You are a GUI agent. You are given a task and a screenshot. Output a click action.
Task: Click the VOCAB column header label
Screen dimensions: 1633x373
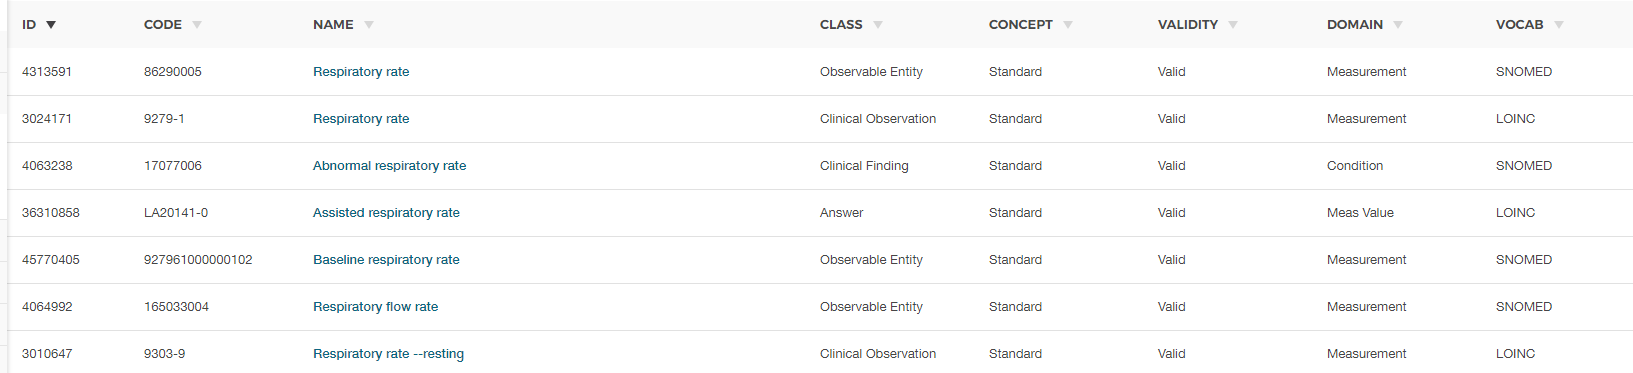coord(1519,25)
